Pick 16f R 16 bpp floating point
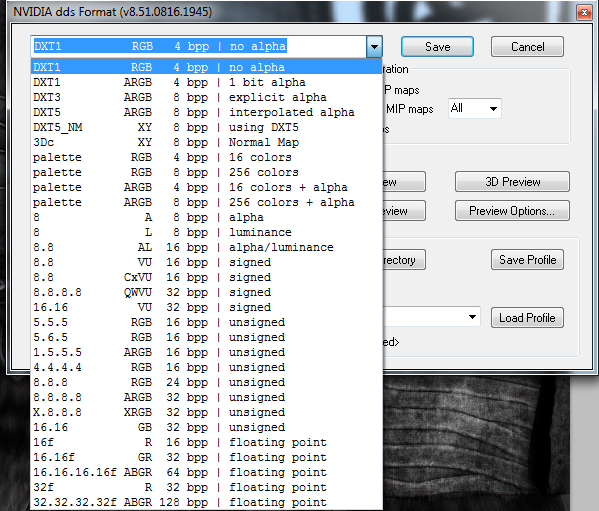This screenshot has height=511, width=599. 206,442
